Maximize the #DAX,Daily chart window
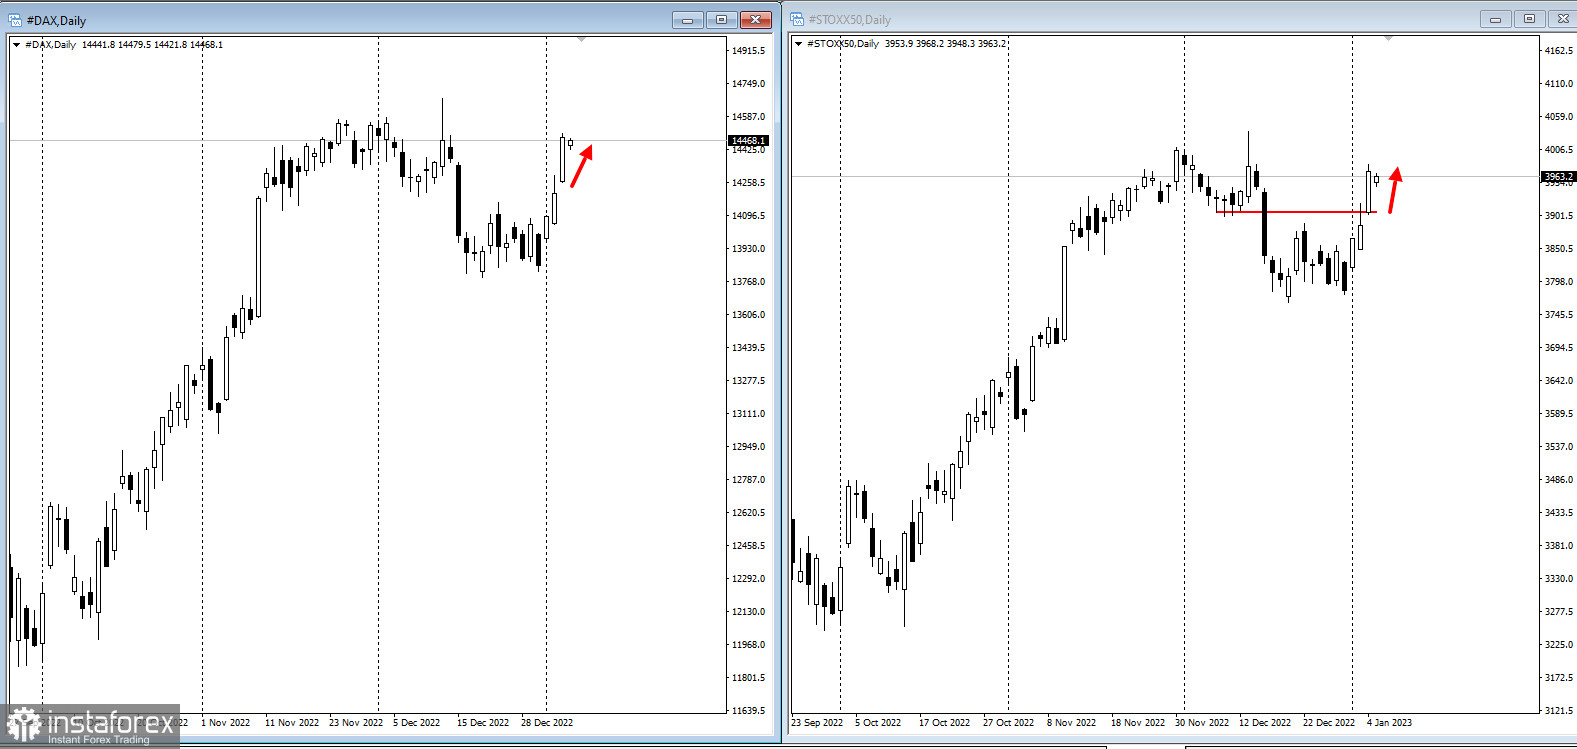Viewport: 1577px width, 749px height. pyautogui.click(x=721, y=19)
